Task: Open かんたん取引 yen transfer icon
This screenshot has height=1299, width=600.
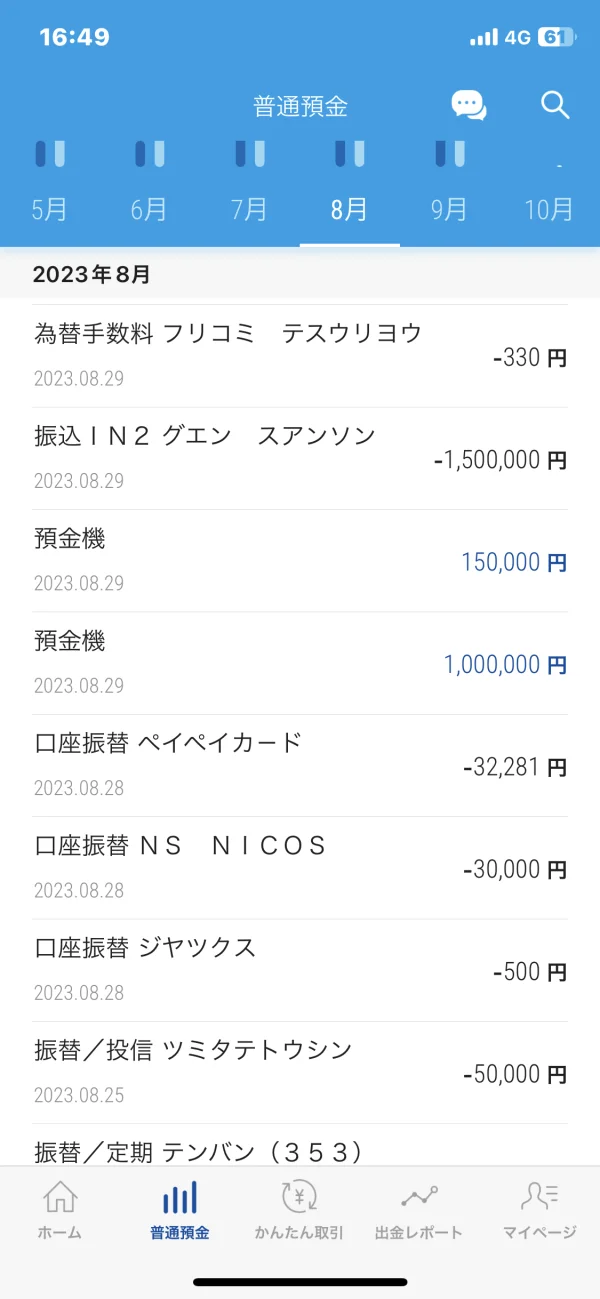Action: pos(299,1197)
